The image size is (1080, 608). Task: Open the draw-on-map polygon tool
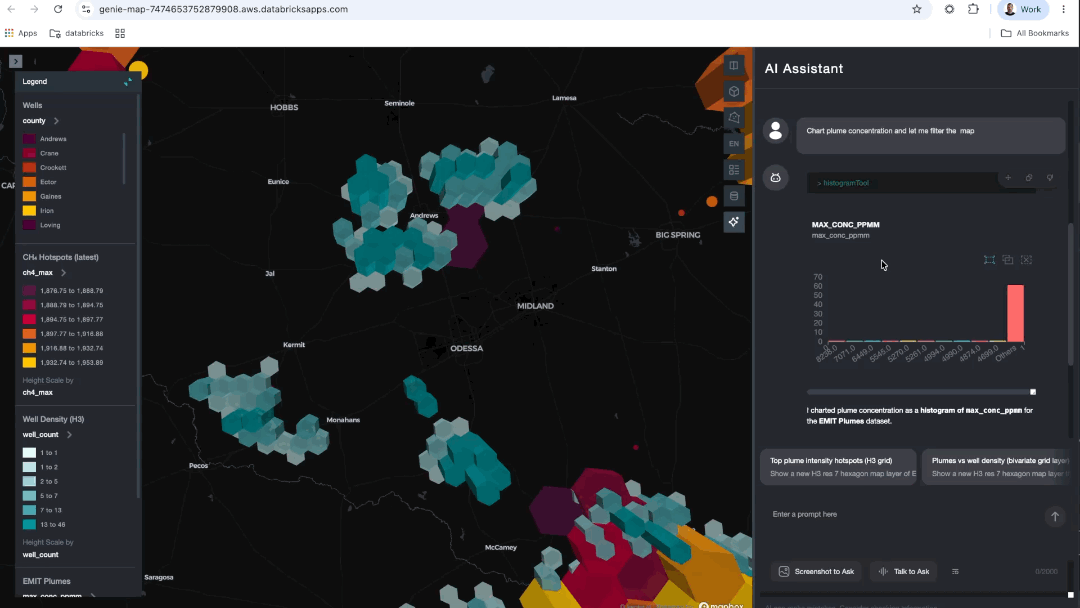tap(734, 118)
